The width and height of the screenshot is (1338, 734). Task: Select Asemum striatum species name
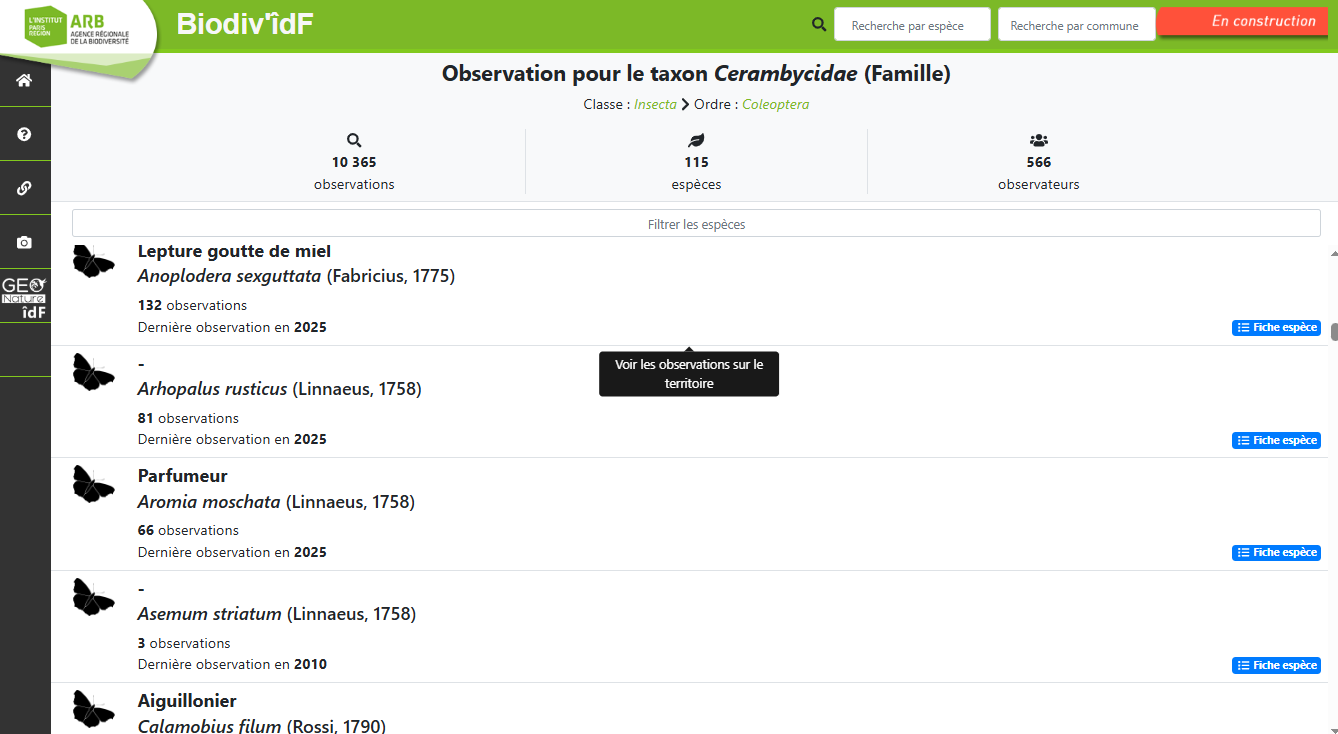pos(209,614)
